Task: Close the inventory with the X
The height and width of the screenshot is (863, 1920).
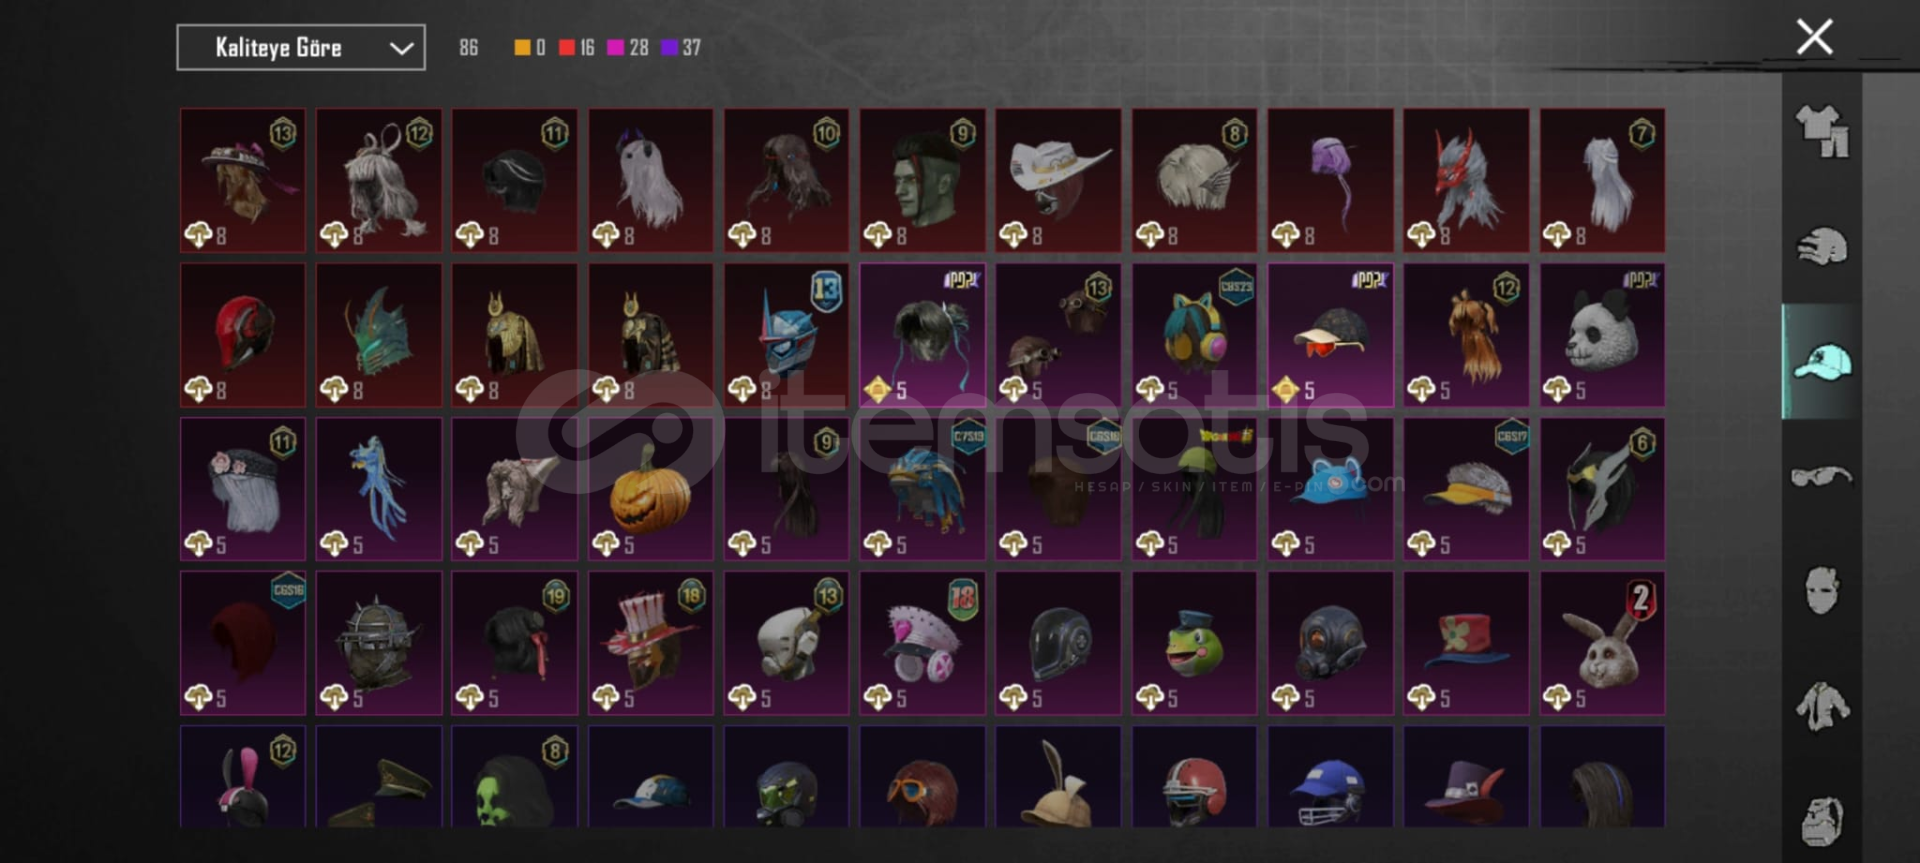Action: tap(1814, 37)
